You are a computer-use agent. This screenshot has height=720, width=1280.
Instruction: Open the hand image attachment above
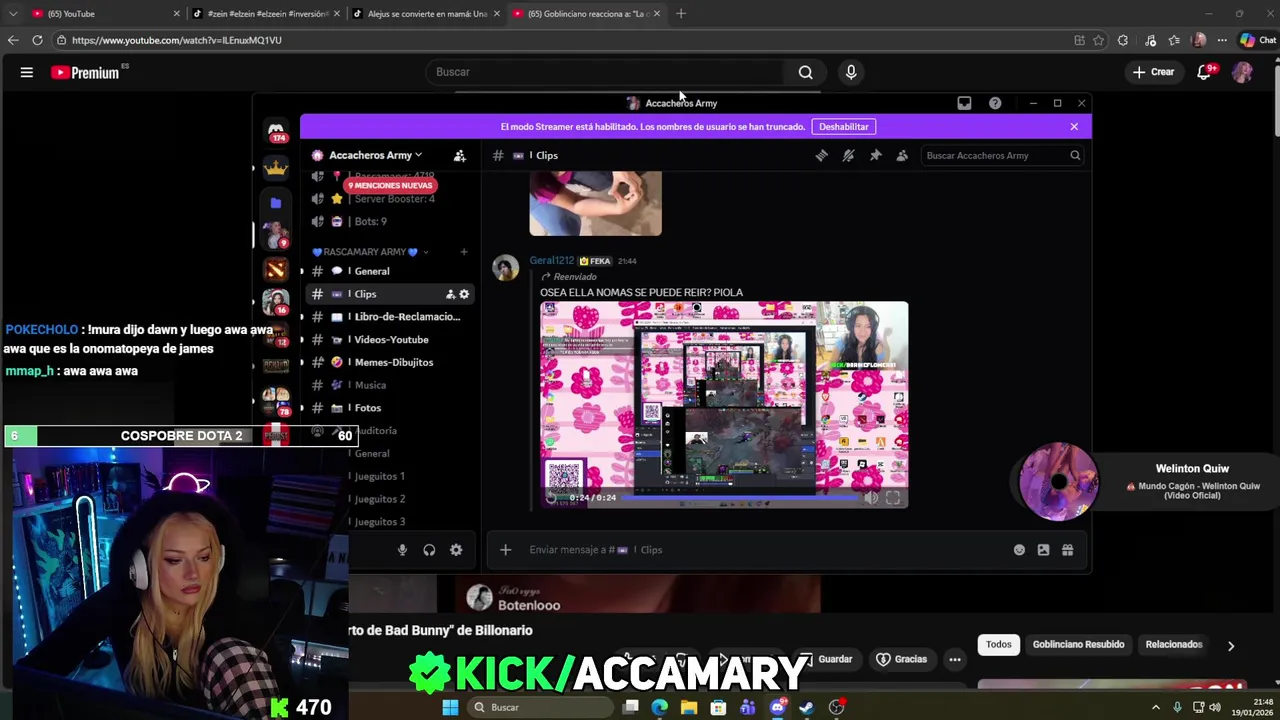pos(595,203)
